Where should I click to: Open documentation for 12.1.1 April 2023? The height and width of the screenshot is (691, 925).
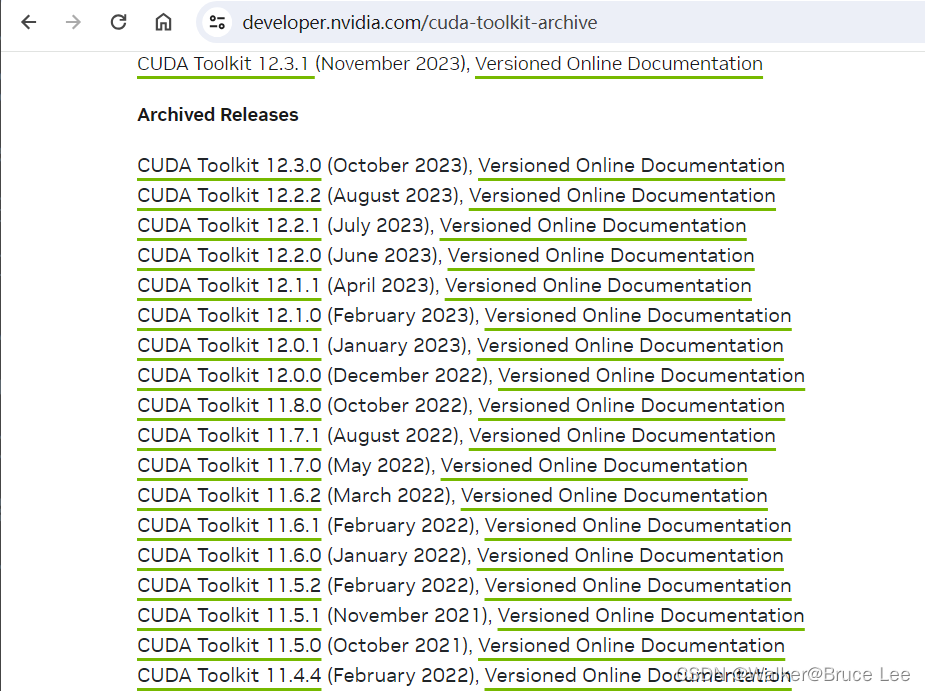(x=598, y=286)
